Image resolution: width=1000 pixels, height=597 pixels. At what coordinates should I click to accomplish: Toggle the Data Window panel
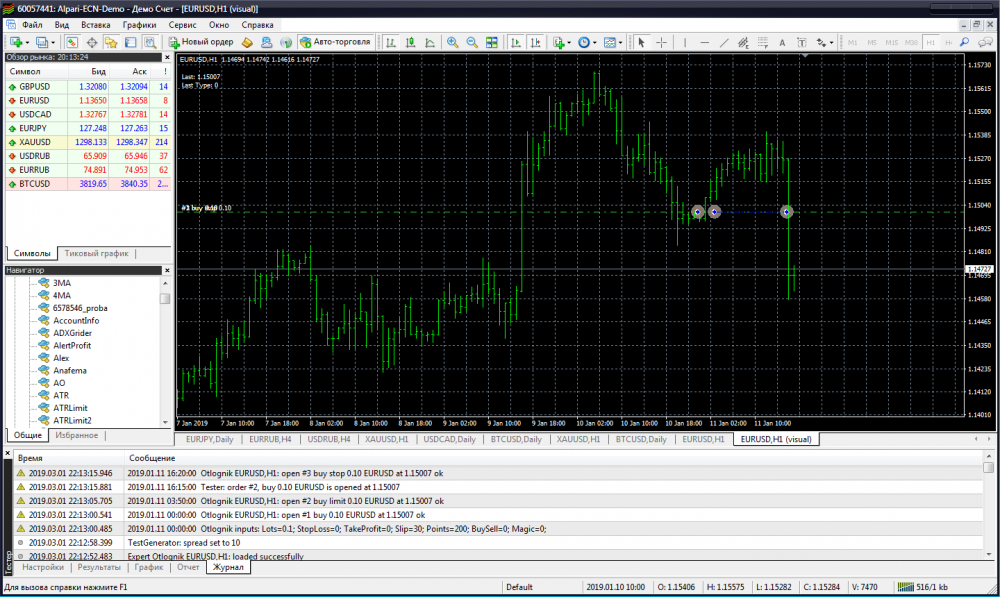click(92, 42)
